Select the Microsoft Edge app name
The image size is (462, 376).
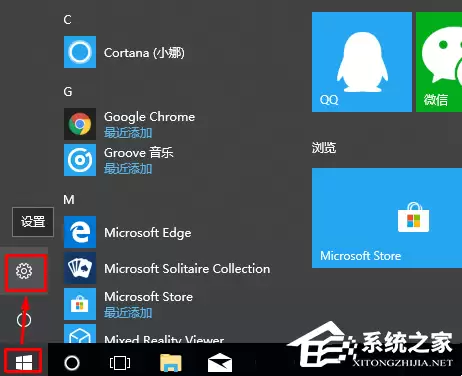(148, 233)
